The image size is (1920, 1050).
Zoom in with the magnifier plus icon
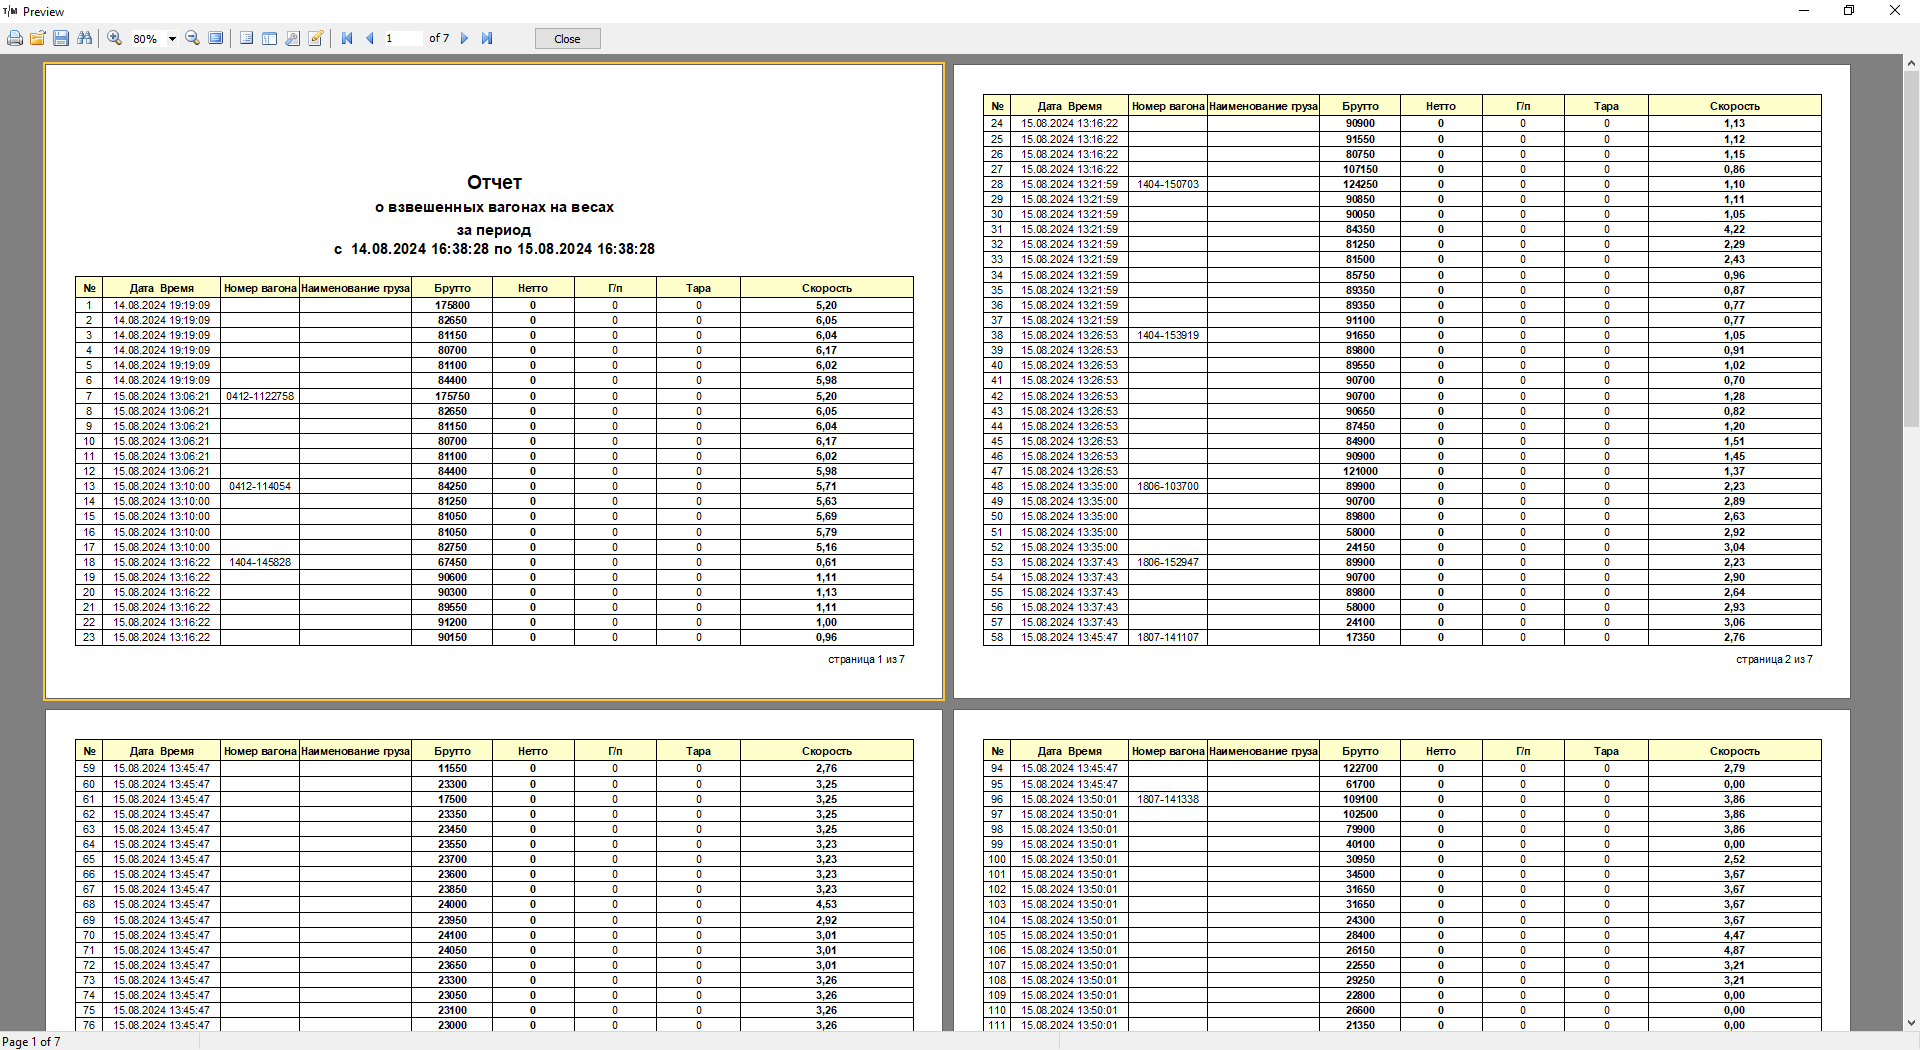point(115,38)
